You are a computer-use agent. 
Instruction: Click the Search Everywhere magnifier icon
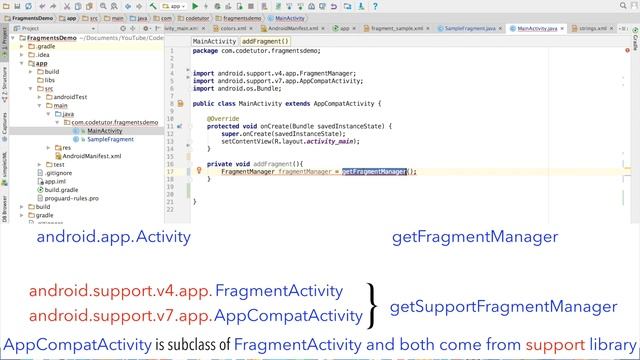[x=623, y=6]
